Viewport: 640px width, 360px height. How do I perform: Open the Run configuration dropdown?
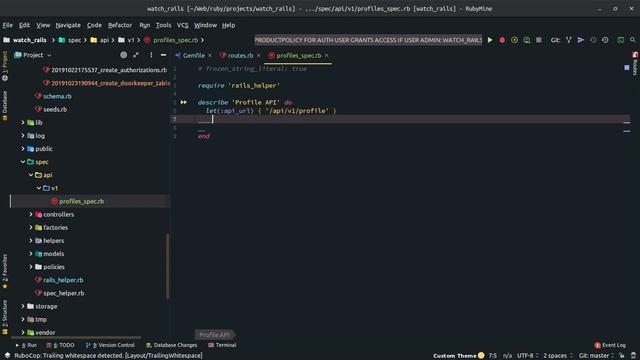point(368,40)
